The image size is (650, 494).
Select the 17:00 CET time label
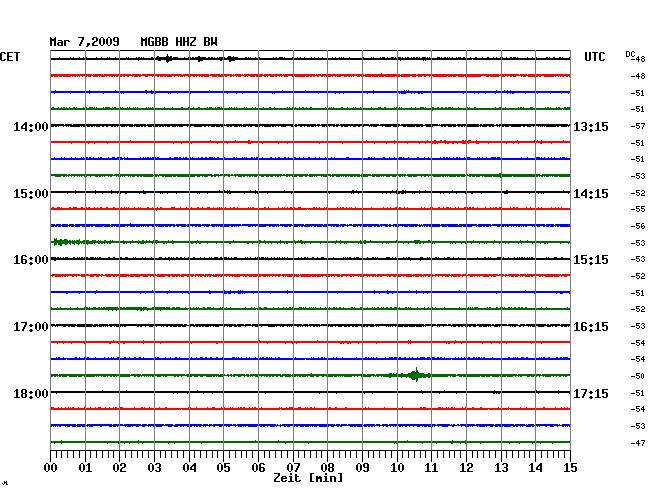(x=31, y=327)
